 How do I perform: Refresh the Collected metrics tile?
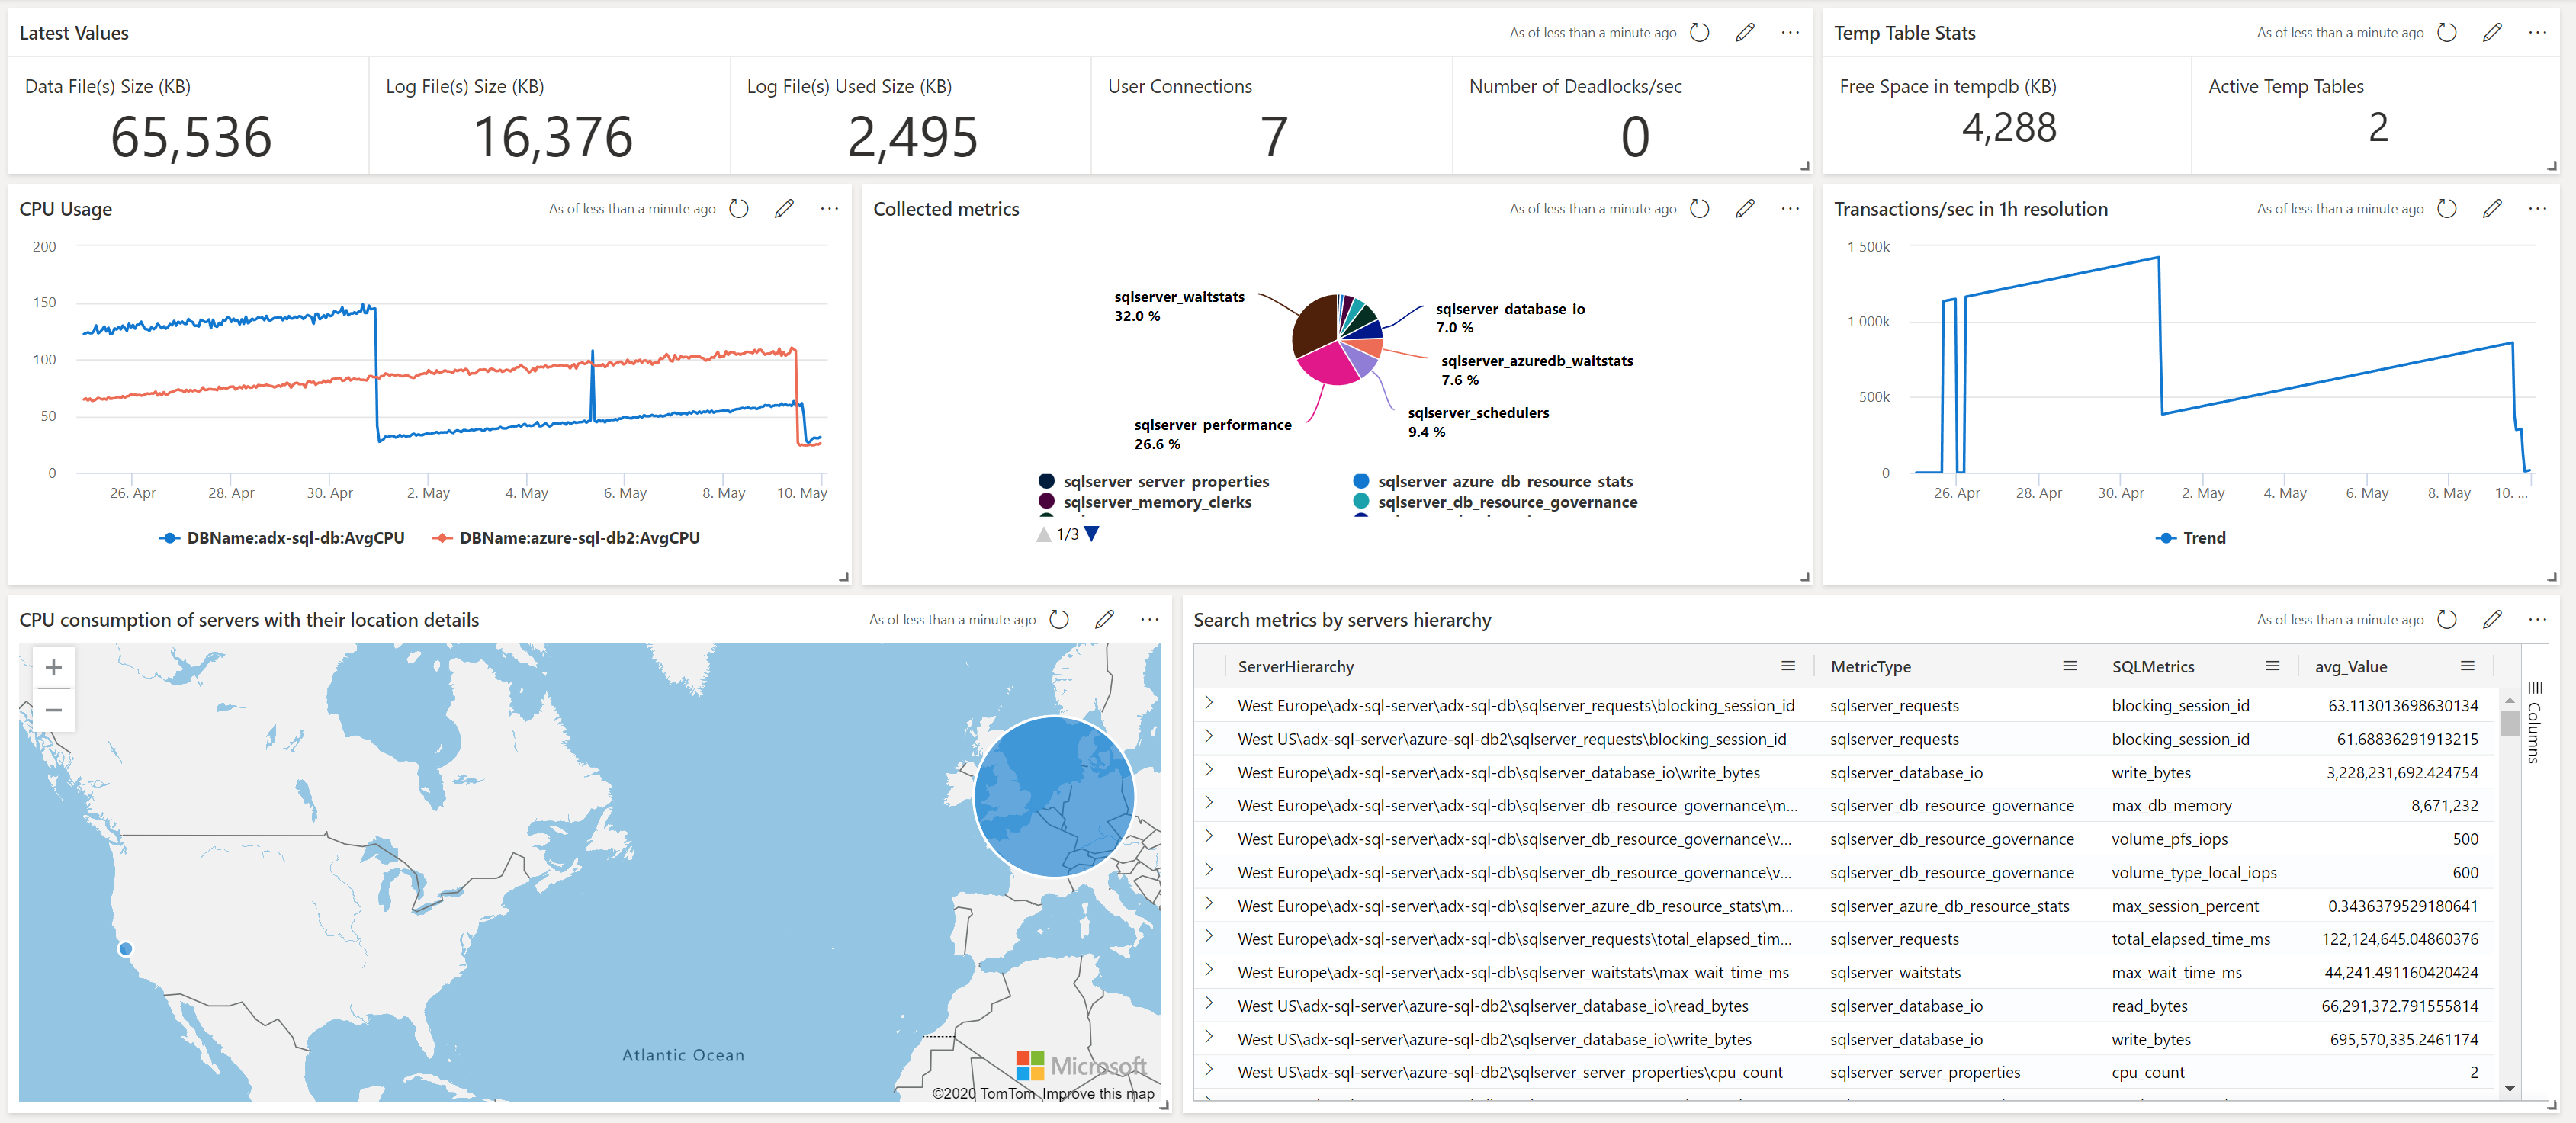pyautogui.click(x=1699, y=209)
